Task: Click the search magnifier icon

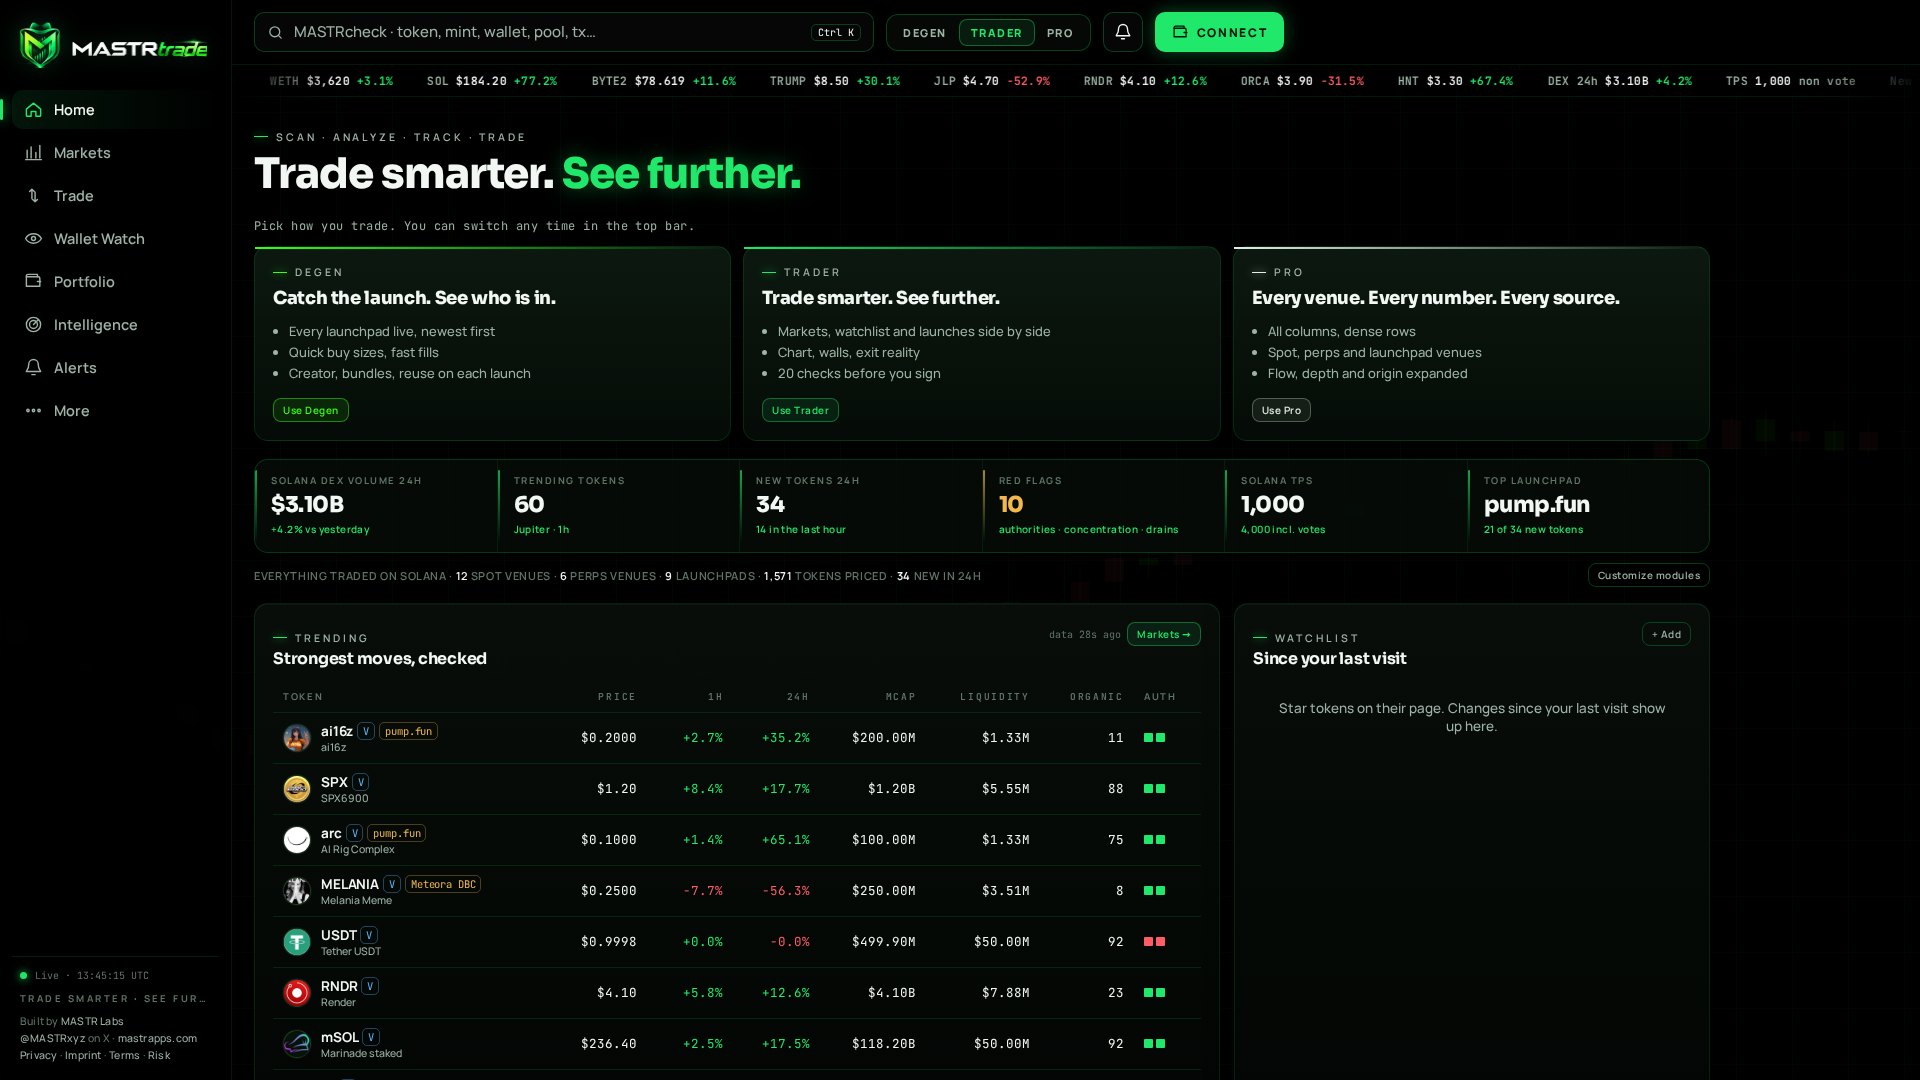Action: pos(275,32)
